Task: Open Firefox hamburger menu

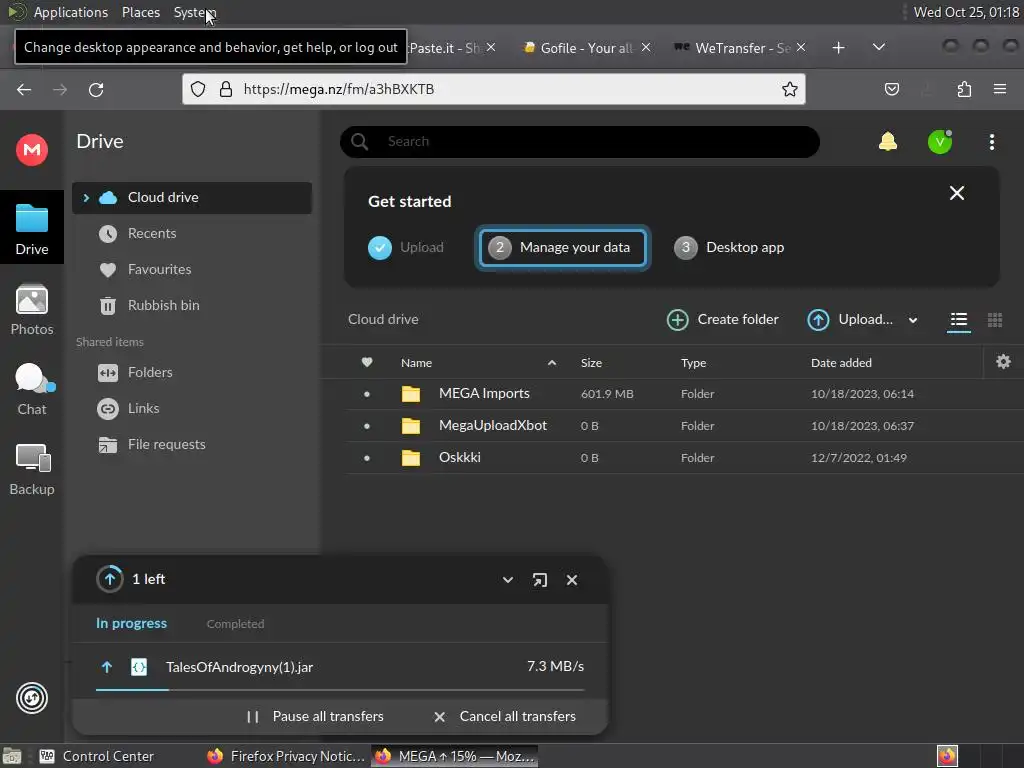Action: (1000, 89)
